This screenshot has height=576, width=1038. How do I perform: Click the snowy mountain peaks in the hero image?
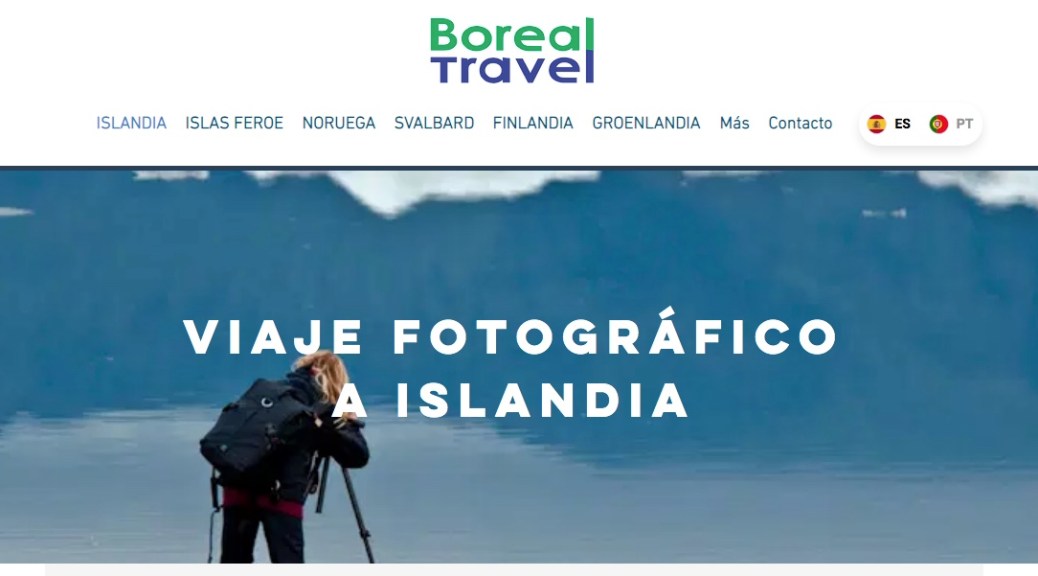point(463,189)
